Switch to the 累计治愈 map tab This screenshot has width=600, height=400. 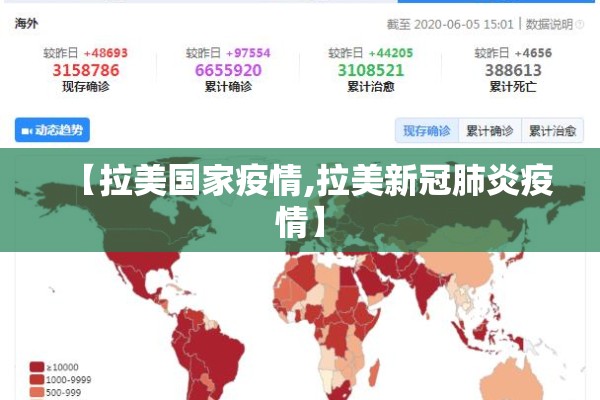click(553, 131)
